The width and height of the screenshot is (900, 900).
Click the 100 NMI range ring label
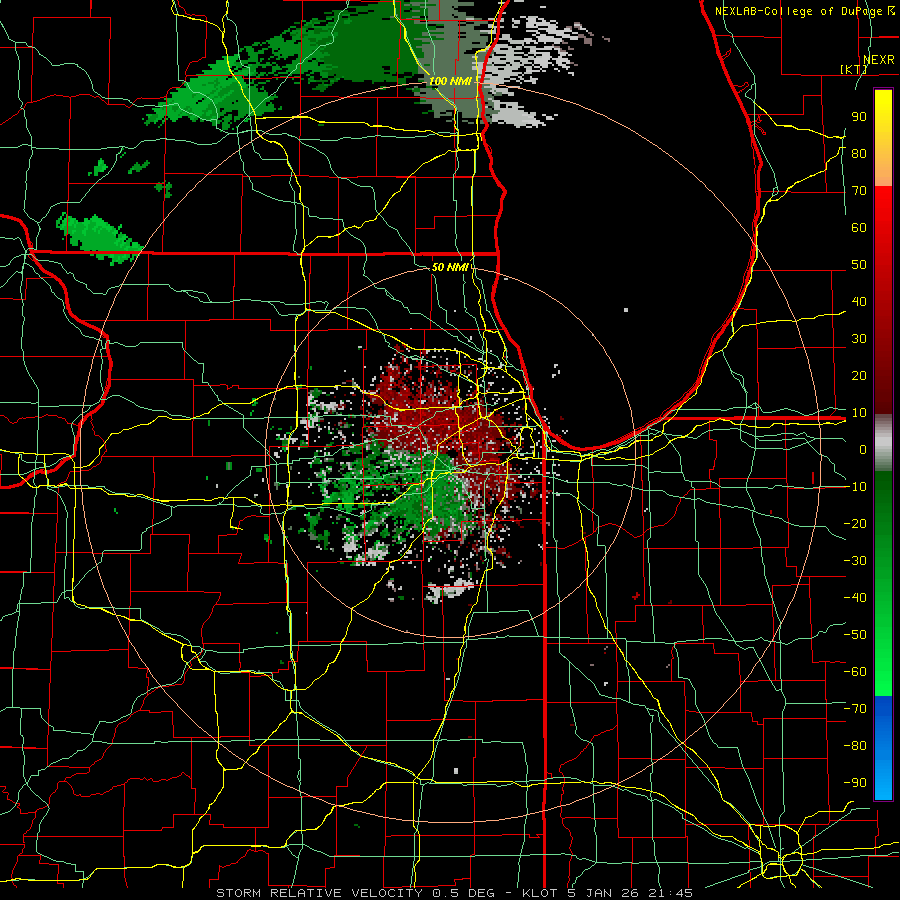pyautogui.click(x=450, y=82)
